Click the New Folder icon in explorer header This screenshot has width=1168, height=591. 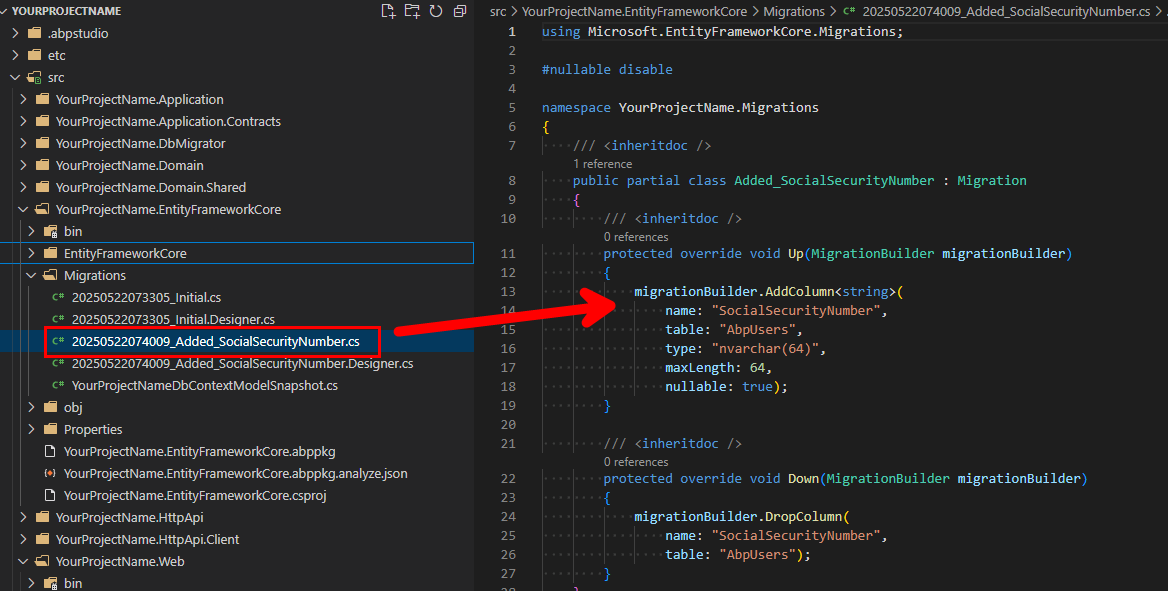(413, 11)
